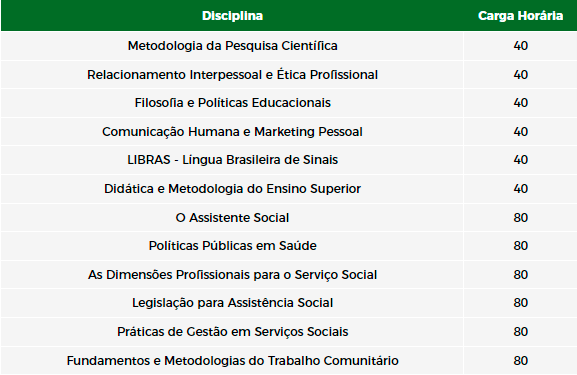Click As Dimensões Profissionais para o Serviço Social
This screenshot has width=577, height=375.
coord(232,275)
